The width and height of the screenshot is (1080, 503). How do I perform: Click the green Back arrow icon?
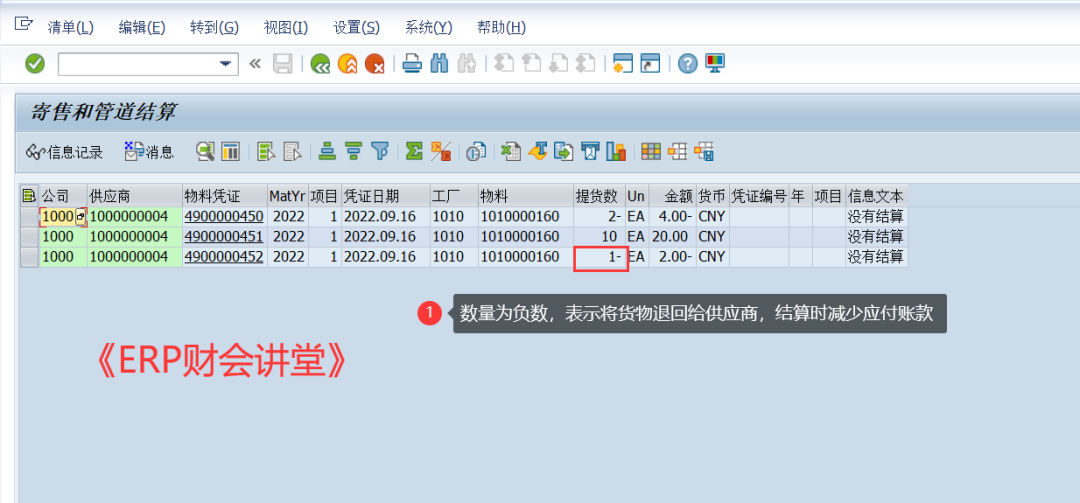pyautogui.click(x=320, y=64)
